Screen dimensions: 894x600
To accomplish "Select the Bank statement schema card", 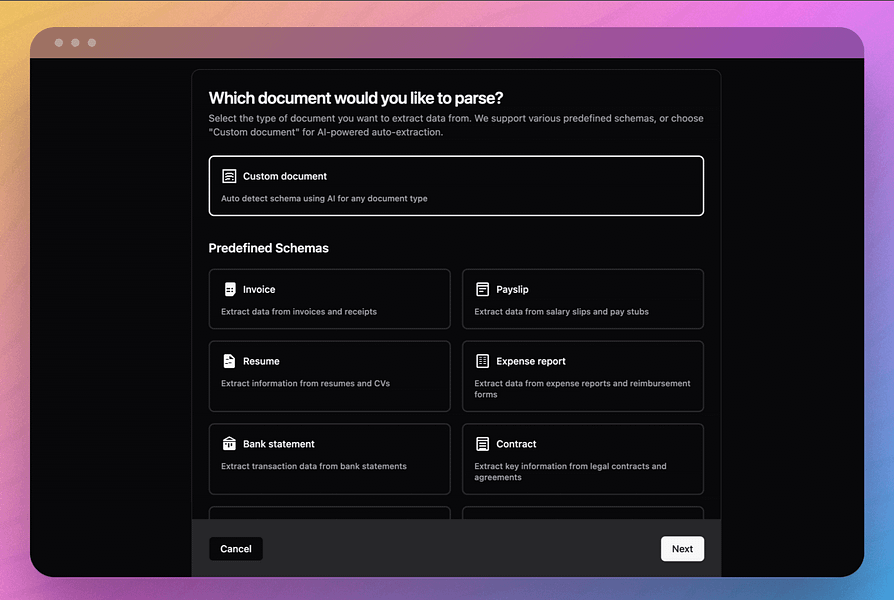I will tap(330, 459).
